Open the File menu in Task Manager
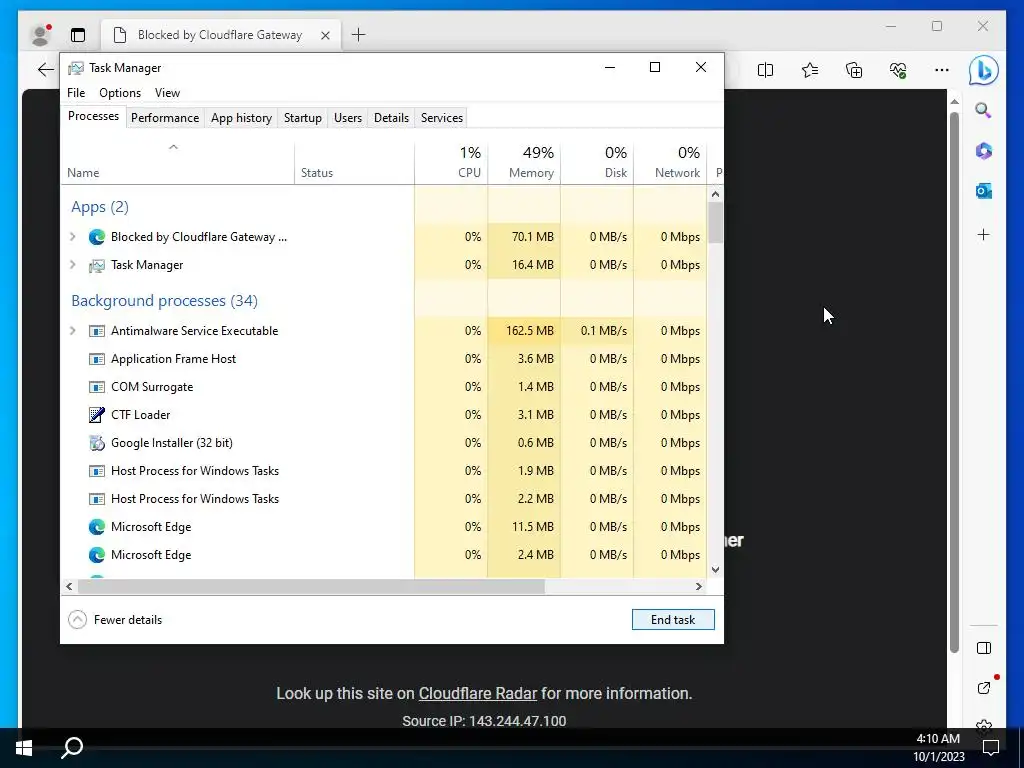1024x768 pixels. point(76,93)
